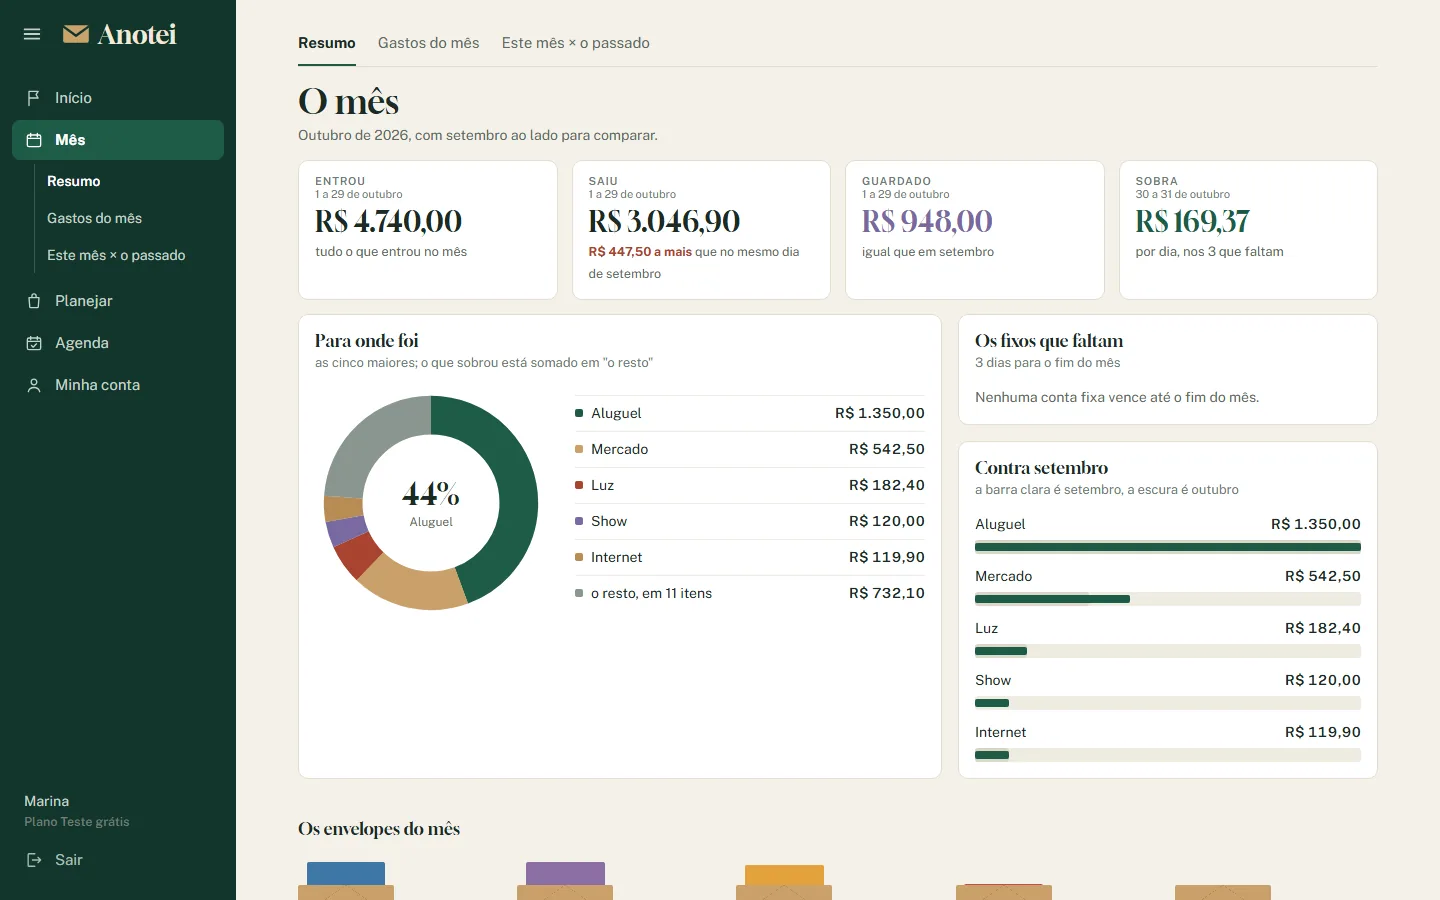Viewport: 1440px width, 900px height.
Task: Select the Resumo tab
Action: click(x=327, y=43)
